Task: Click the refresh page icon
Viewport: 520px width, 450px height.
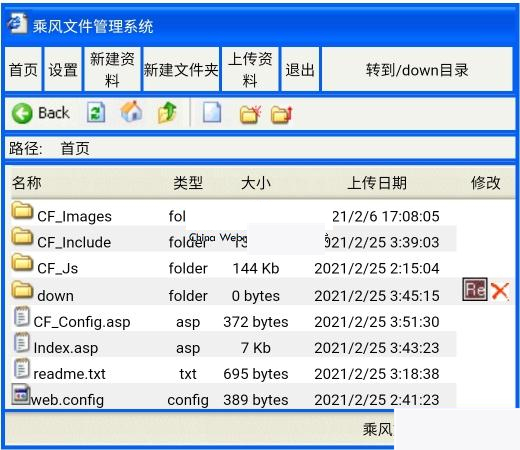Action: (96, 112)
